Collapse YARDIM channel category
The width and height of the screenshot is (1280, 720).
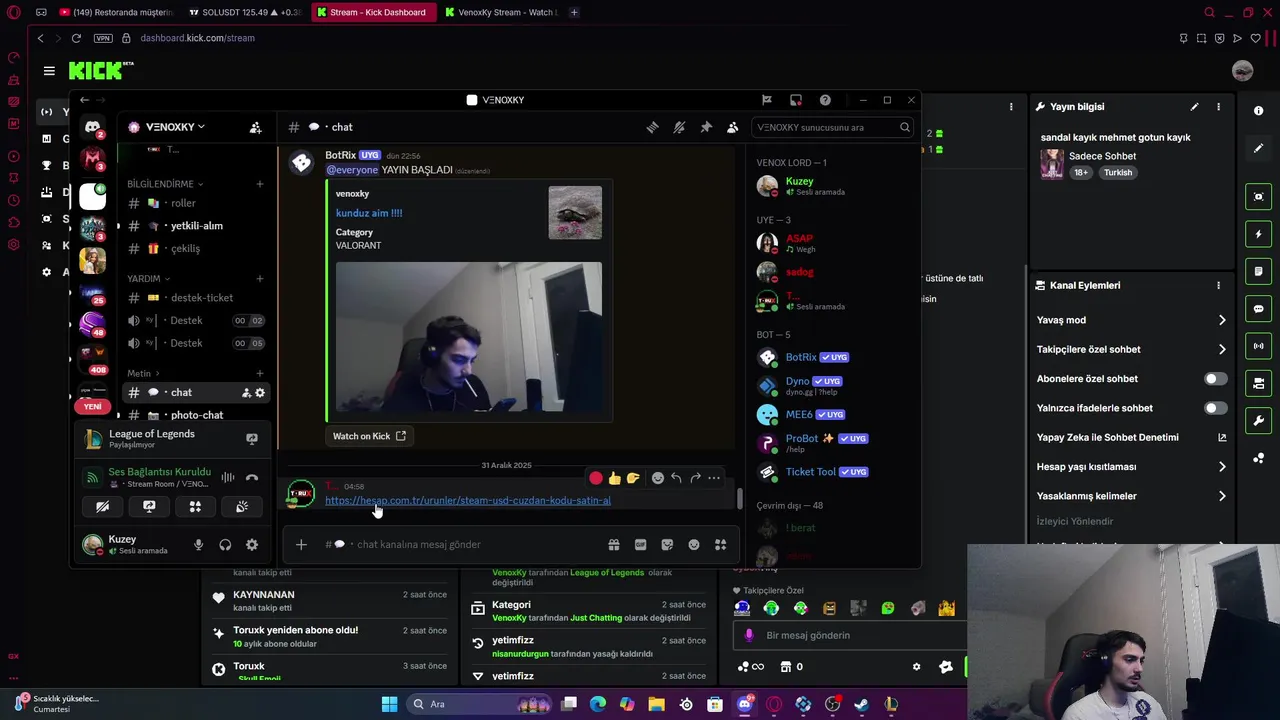click(148, 279)
